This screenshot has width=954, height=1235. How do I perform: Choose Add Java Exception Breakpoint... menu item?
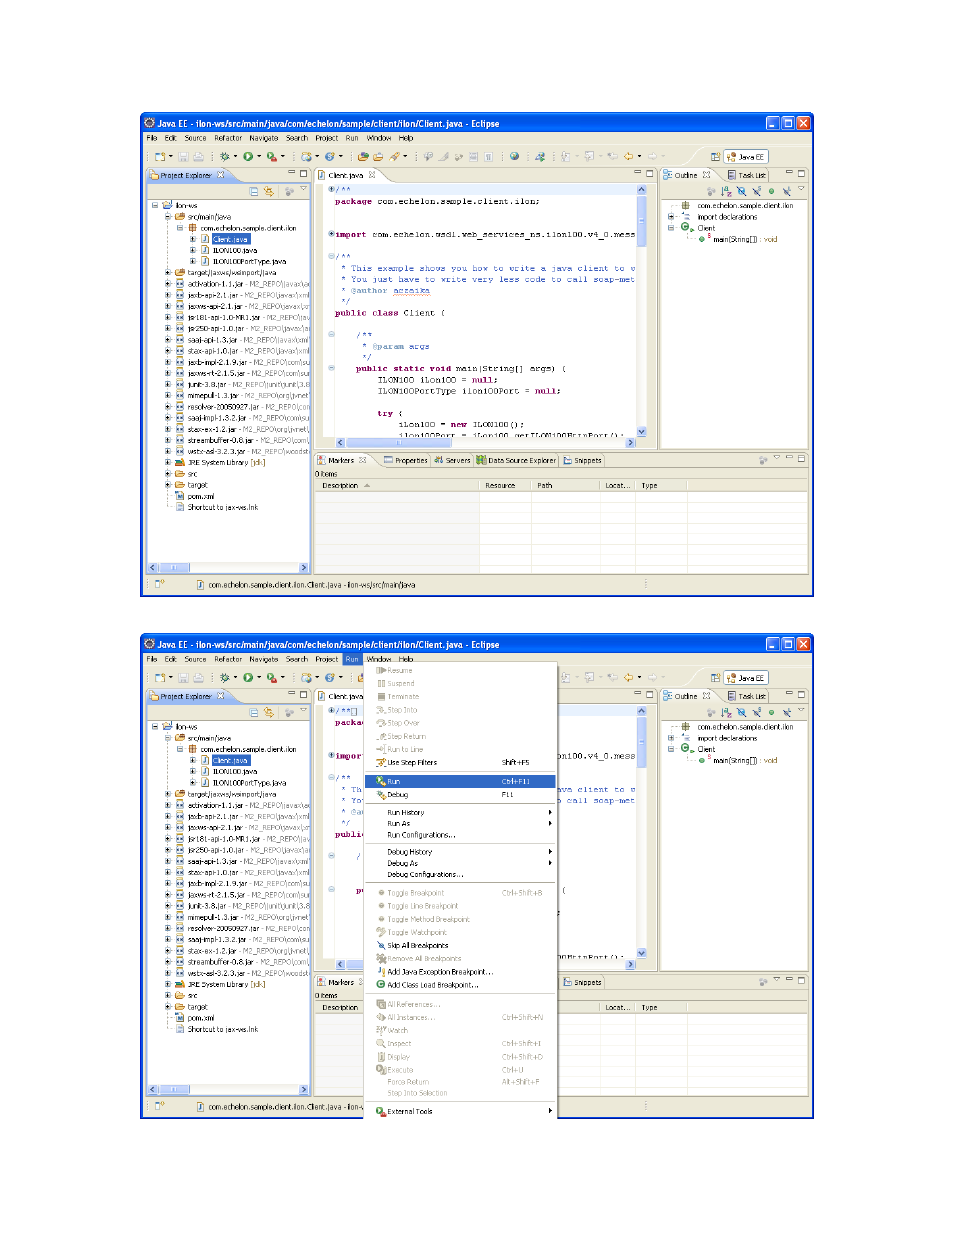[461, 971]
